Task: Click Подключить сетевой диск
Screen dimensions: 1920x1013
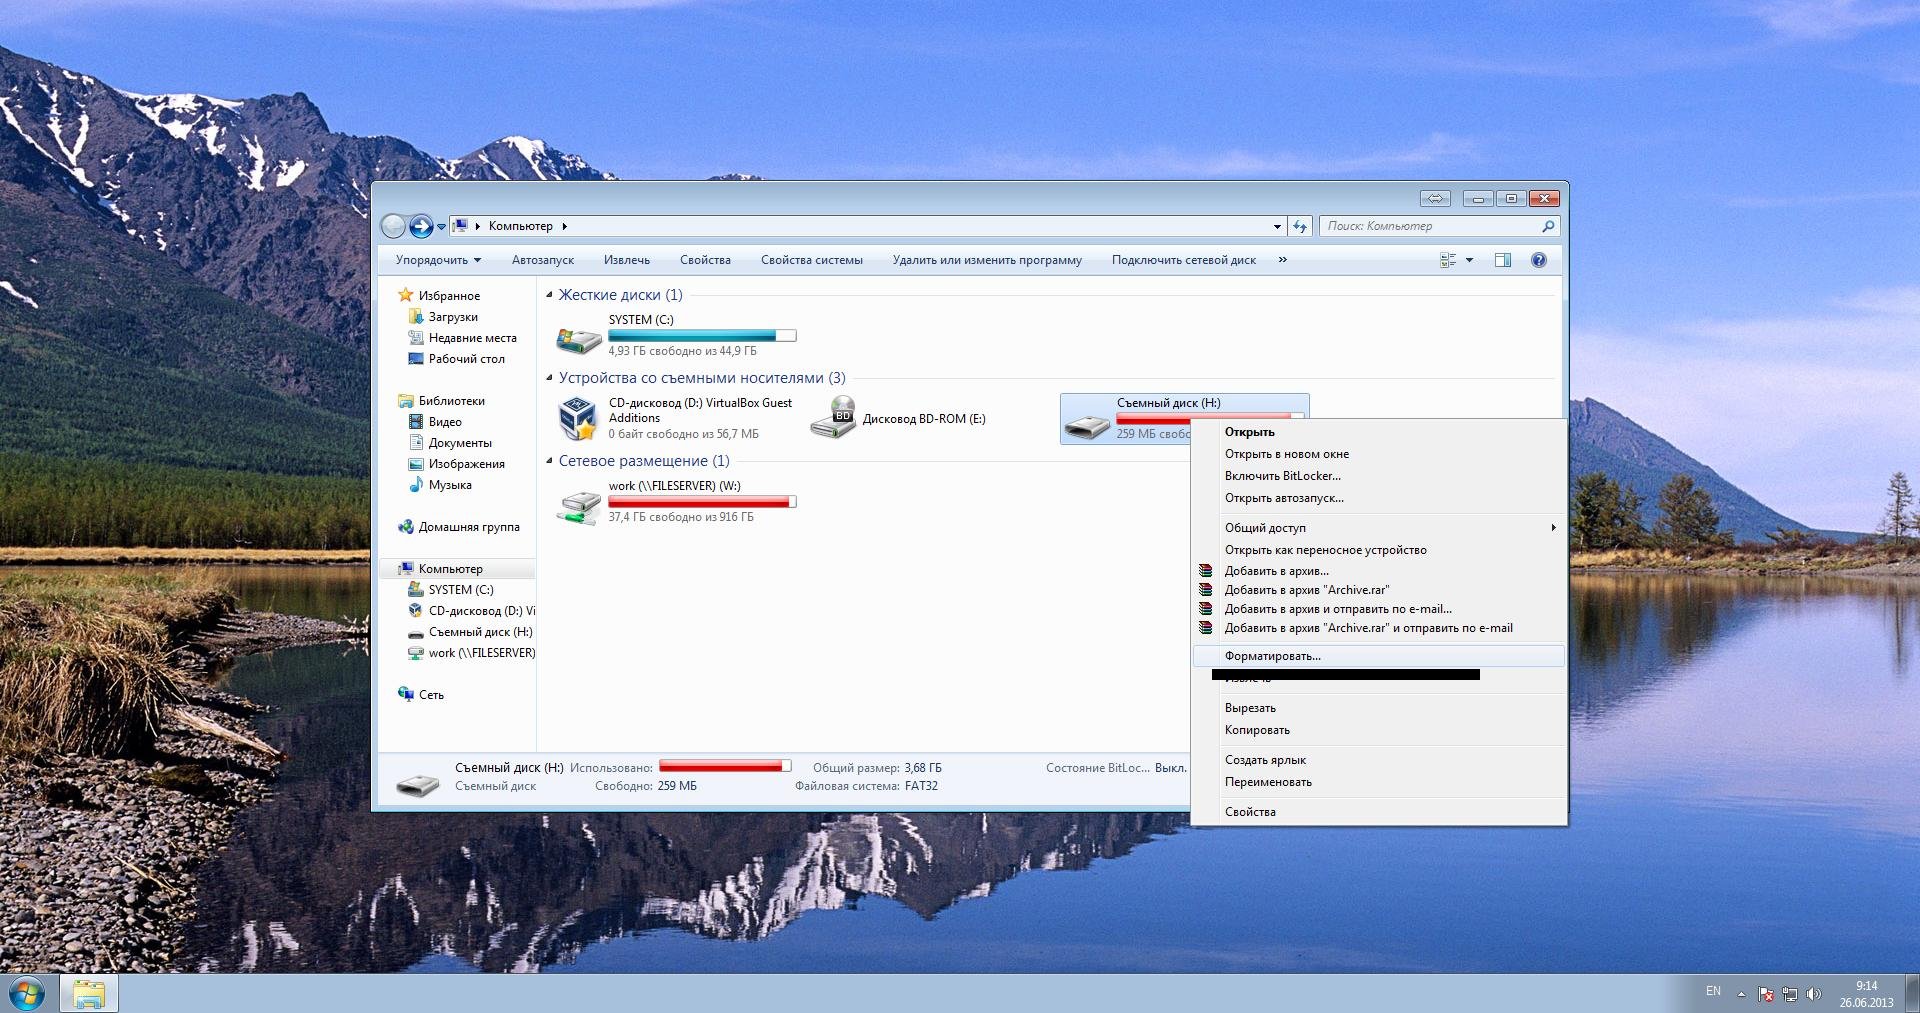Action: point(1184,260)
